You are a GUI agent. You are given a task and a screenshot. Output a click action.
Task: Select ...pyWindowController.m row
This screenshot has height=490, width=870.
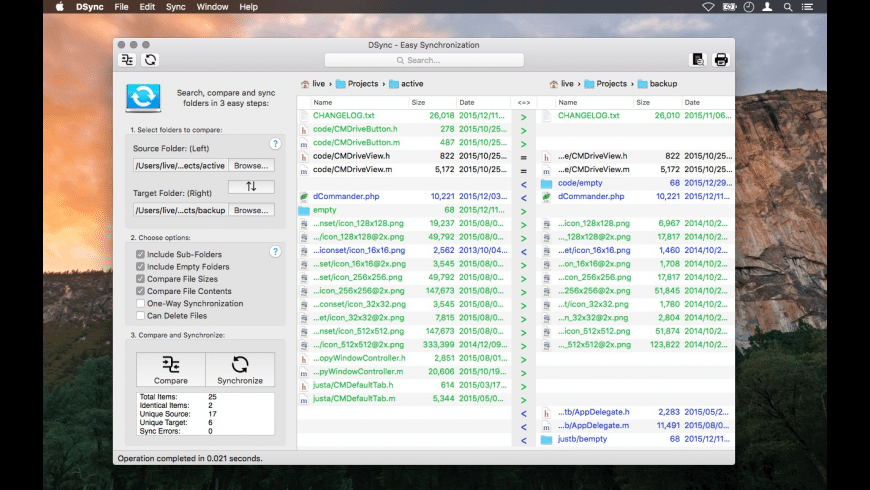(x=404, y=372)
